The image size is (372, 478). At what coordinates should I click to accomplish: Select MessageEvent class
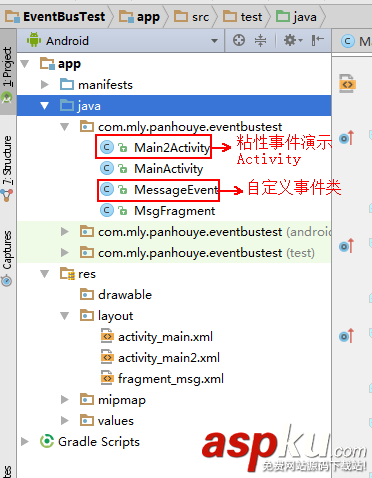coord(176,190)
